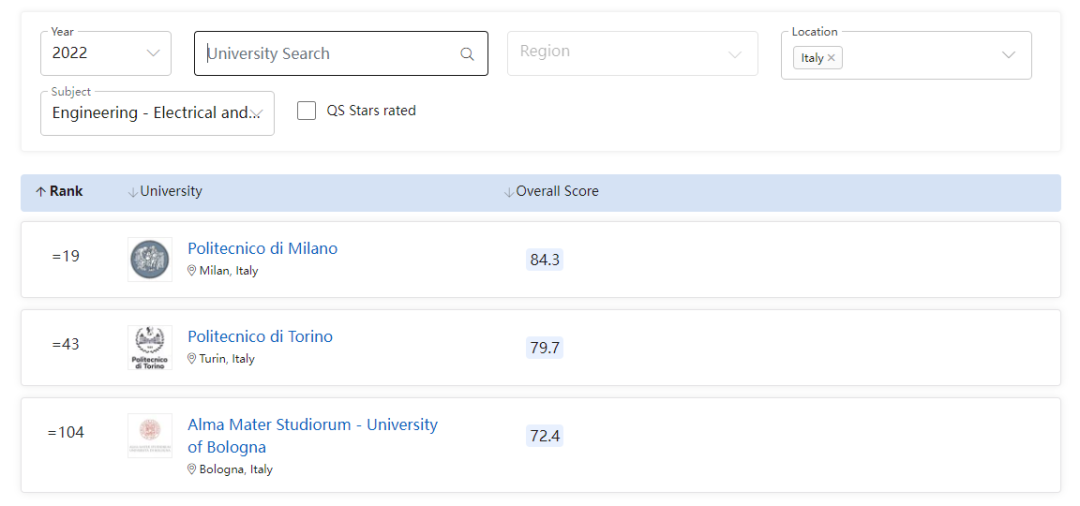Sort by the Rank column header
Viewport: 1080px width, 506px height.
pyautogui.click(x=66, y=191)
